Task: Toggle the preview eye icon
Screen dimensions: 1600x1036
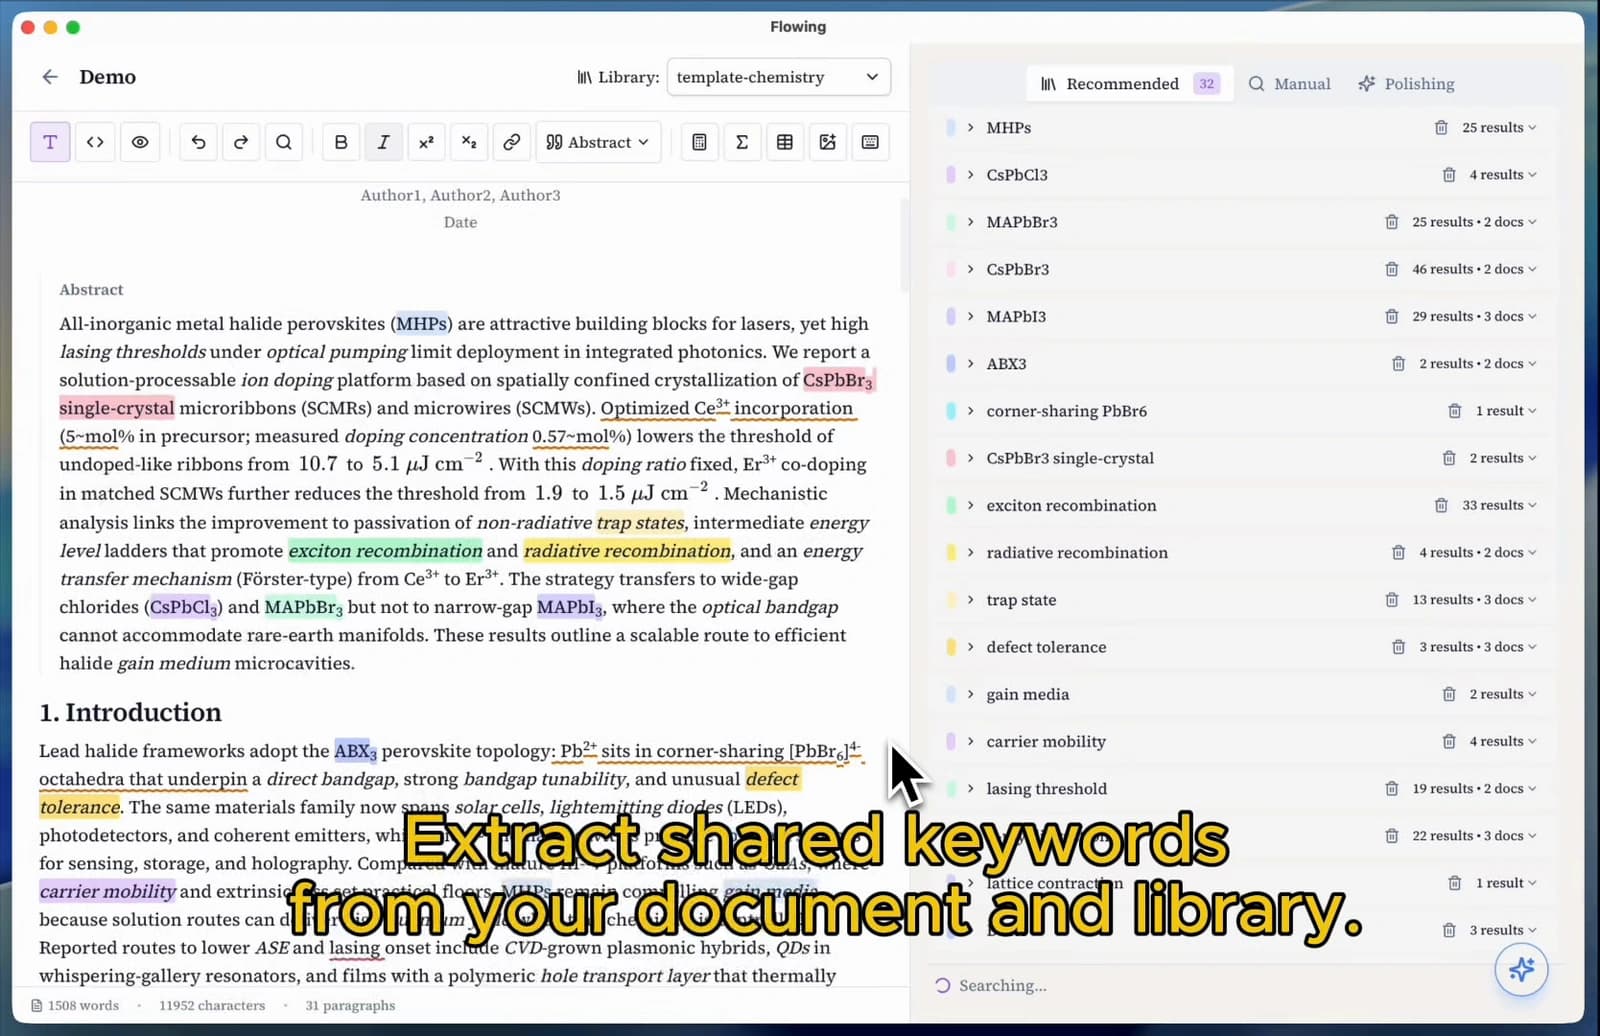Action: (140, 142)
